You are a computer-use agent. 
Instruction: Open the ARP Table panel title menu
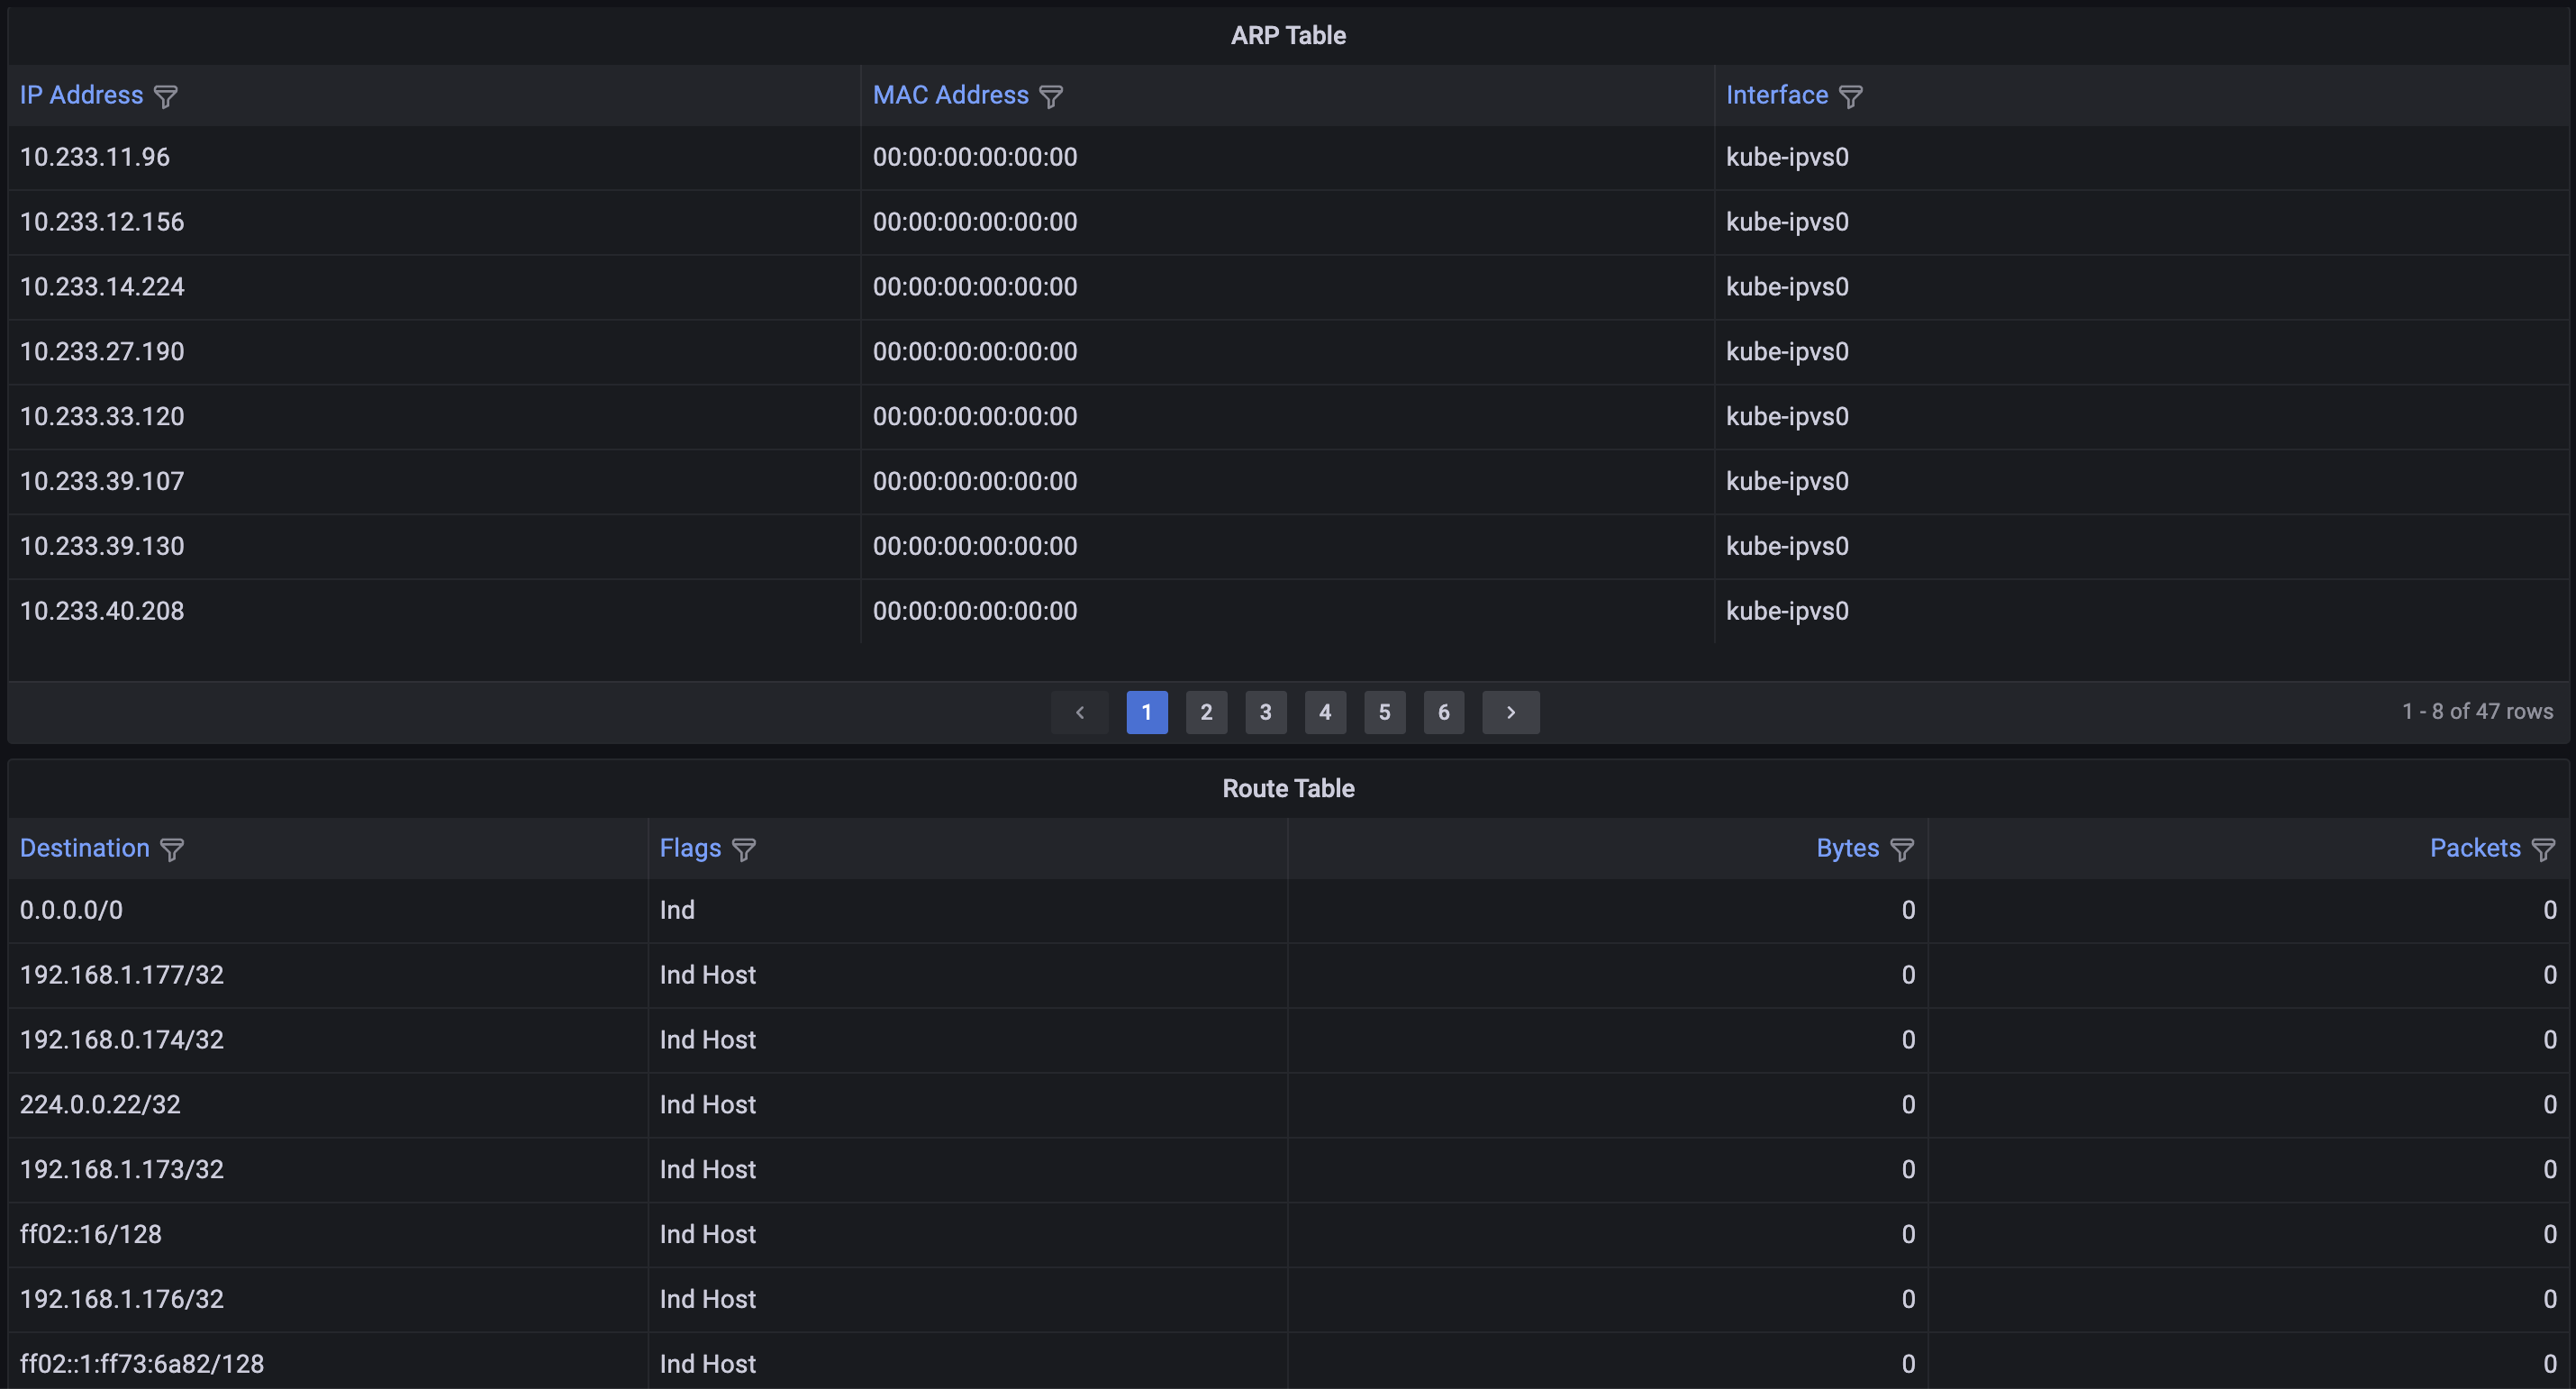[1288, 35]
